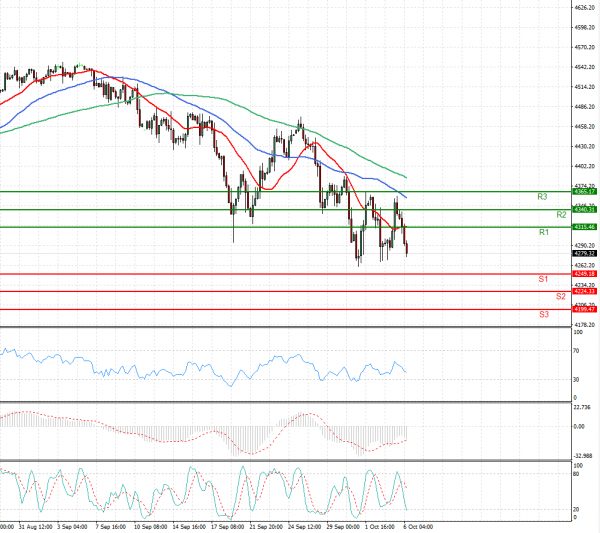Click the 4290.20 price axis value
The width and height of the screenshot is (600, 533).
(x=584, y=245)
